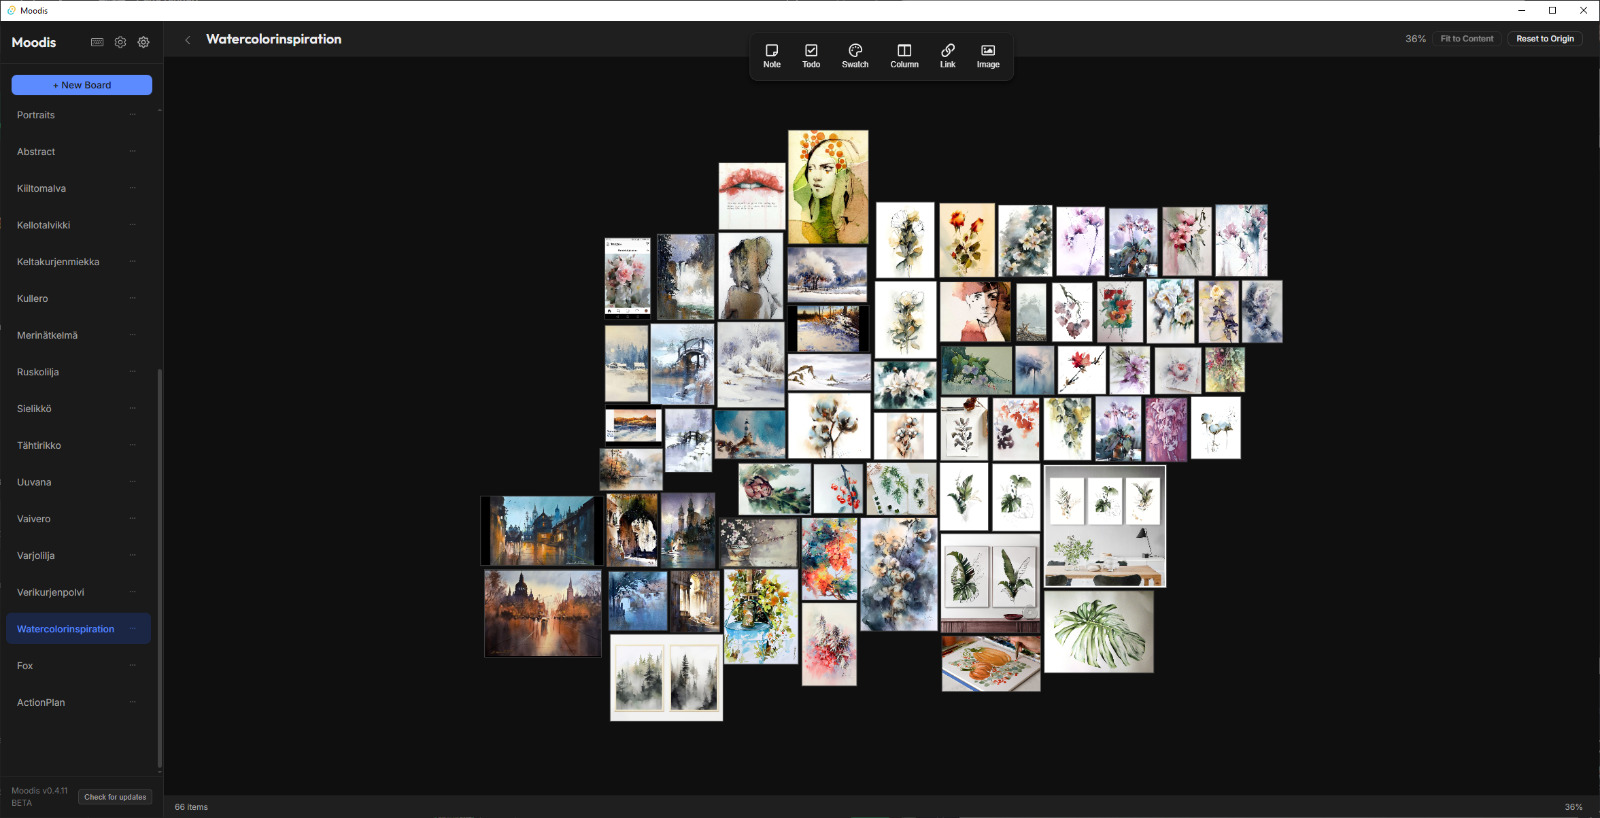Open the Vaivero board
The height and width of the screenshot is (818, 1600).
[x=76, y=519]
